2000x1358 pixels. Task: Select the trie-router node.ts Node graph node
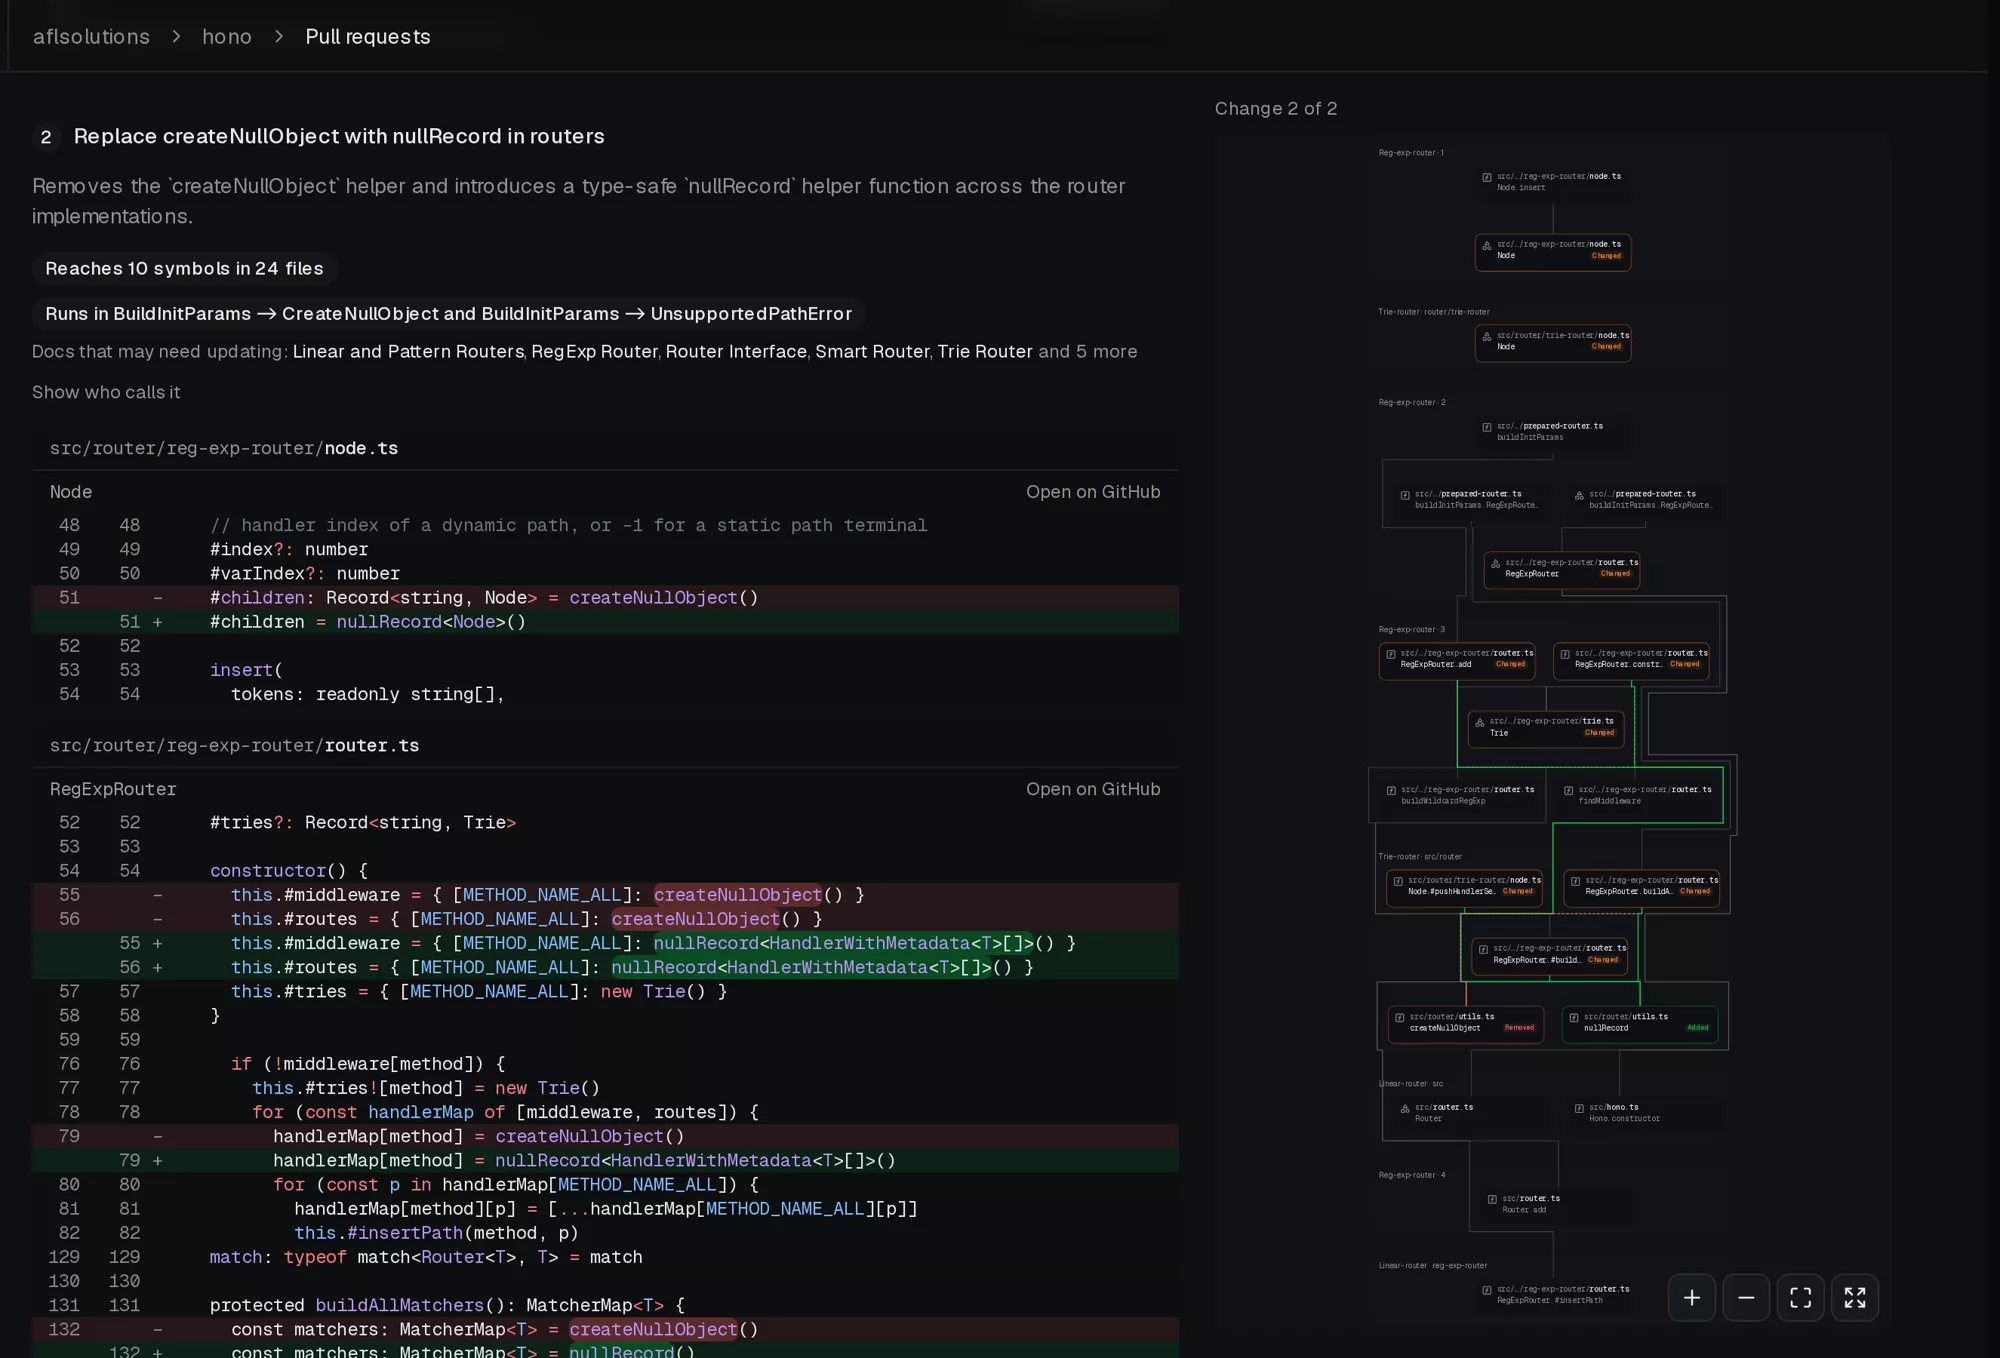point(1553,342)
